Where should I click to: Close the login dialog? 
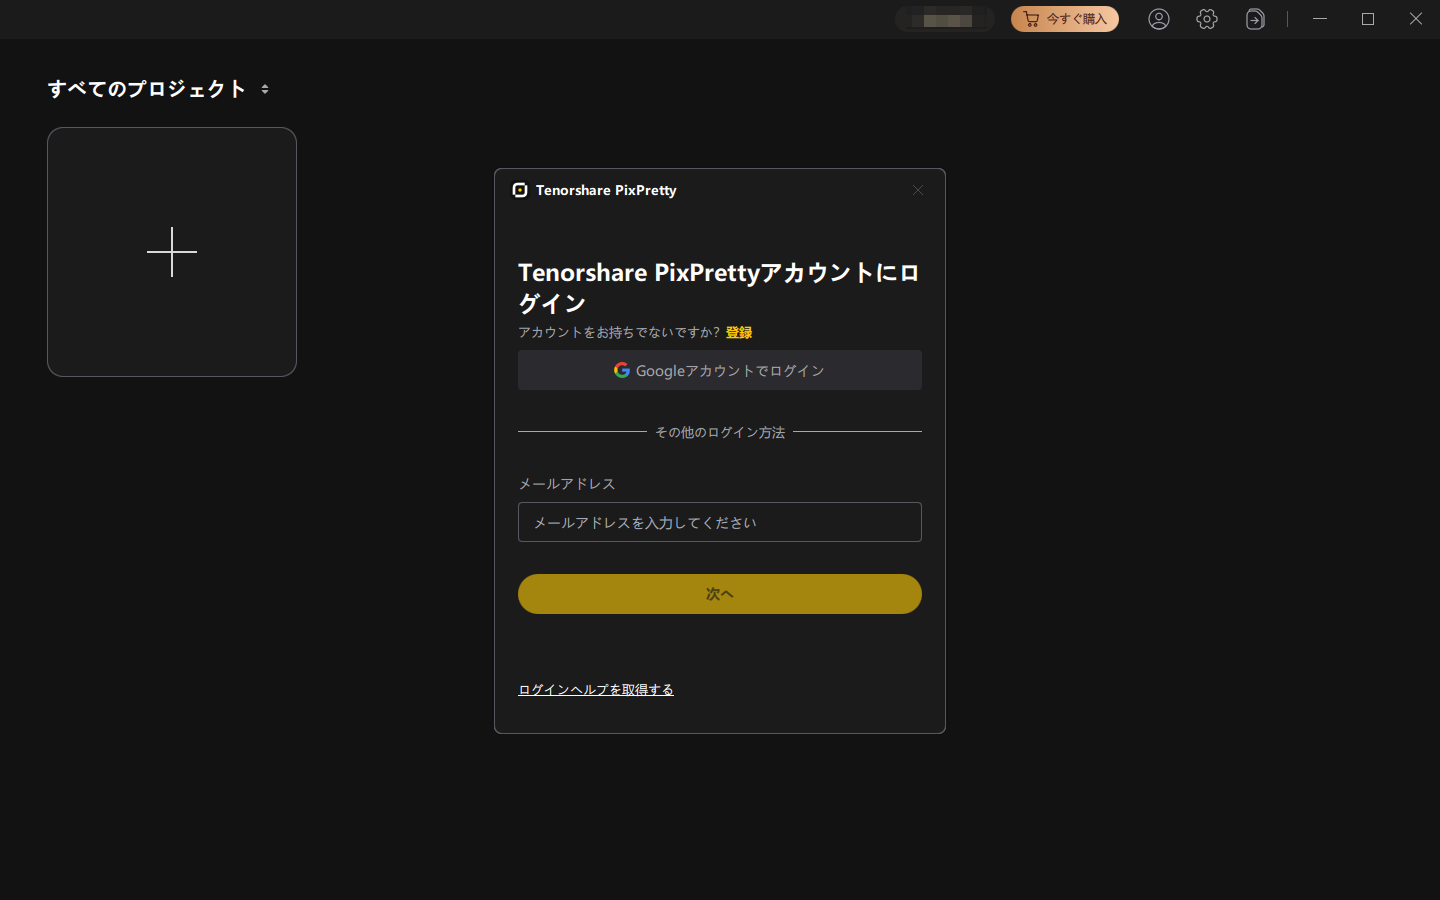[x=918, y=190]
